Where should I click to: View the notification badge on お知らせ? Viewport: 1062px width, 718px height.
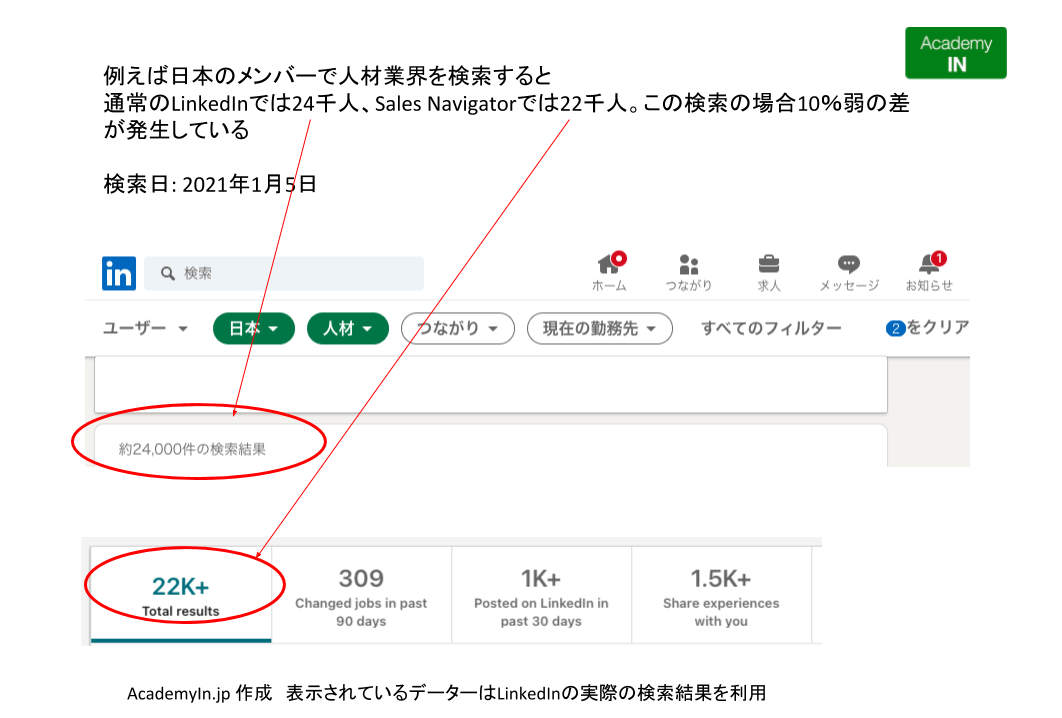(941, 257)
